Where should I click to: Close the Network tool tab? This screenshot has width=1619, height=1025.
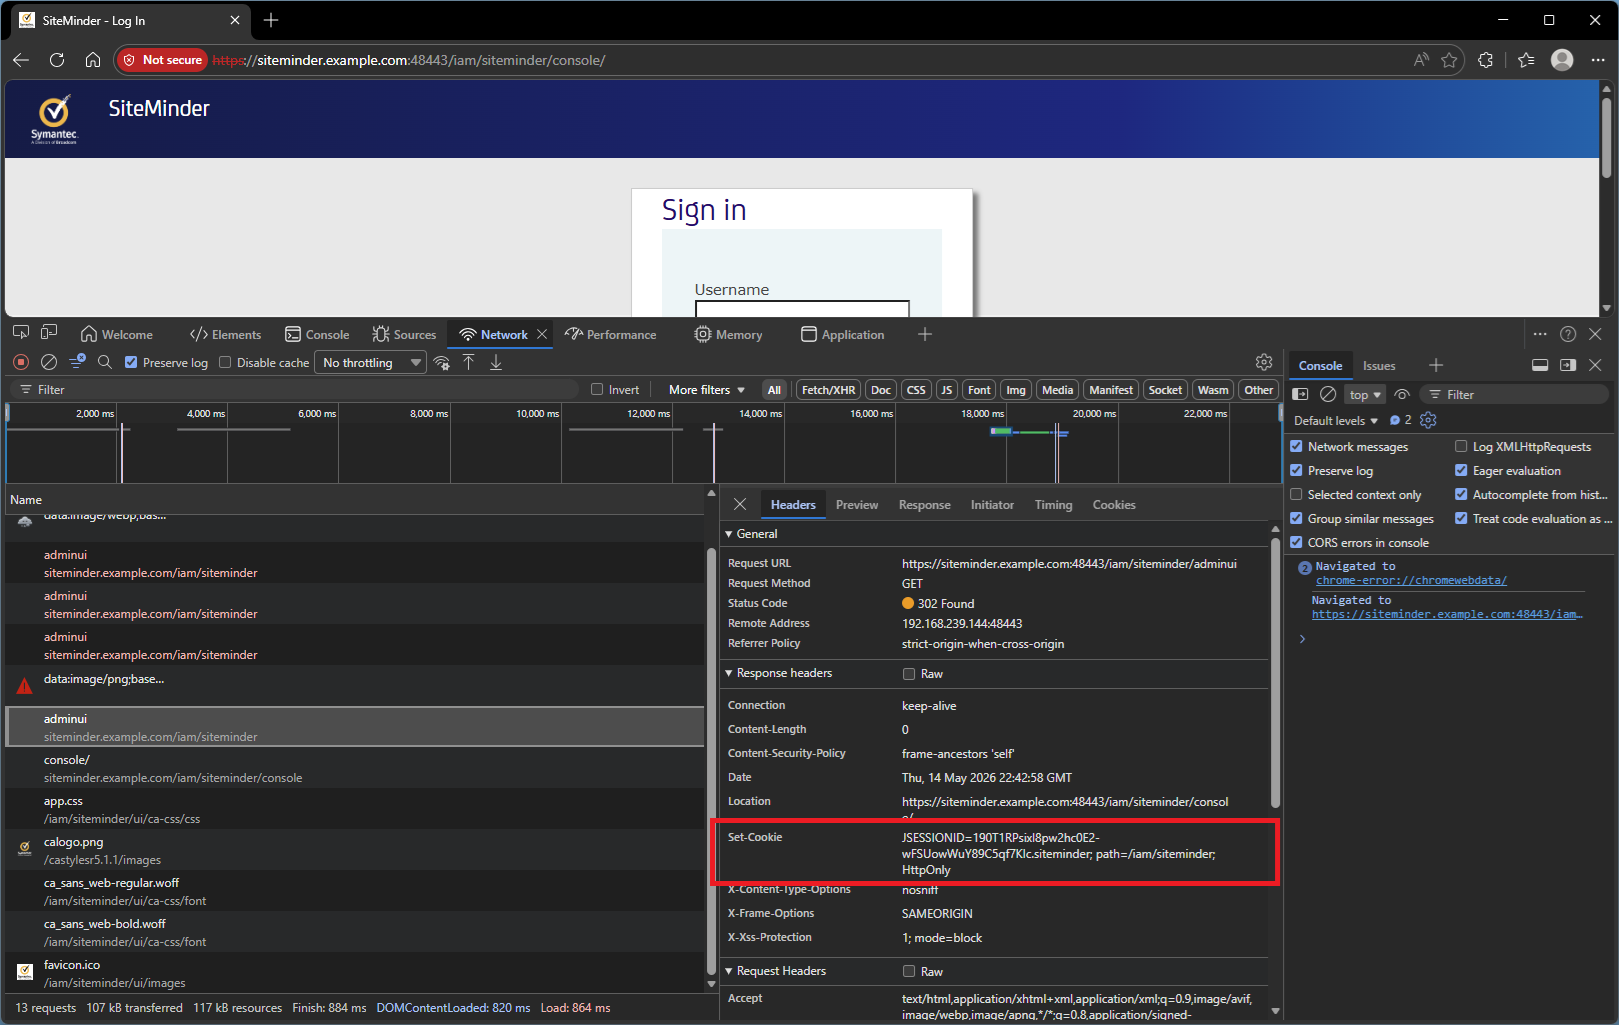pyautogui.click(x=542, y=335)
